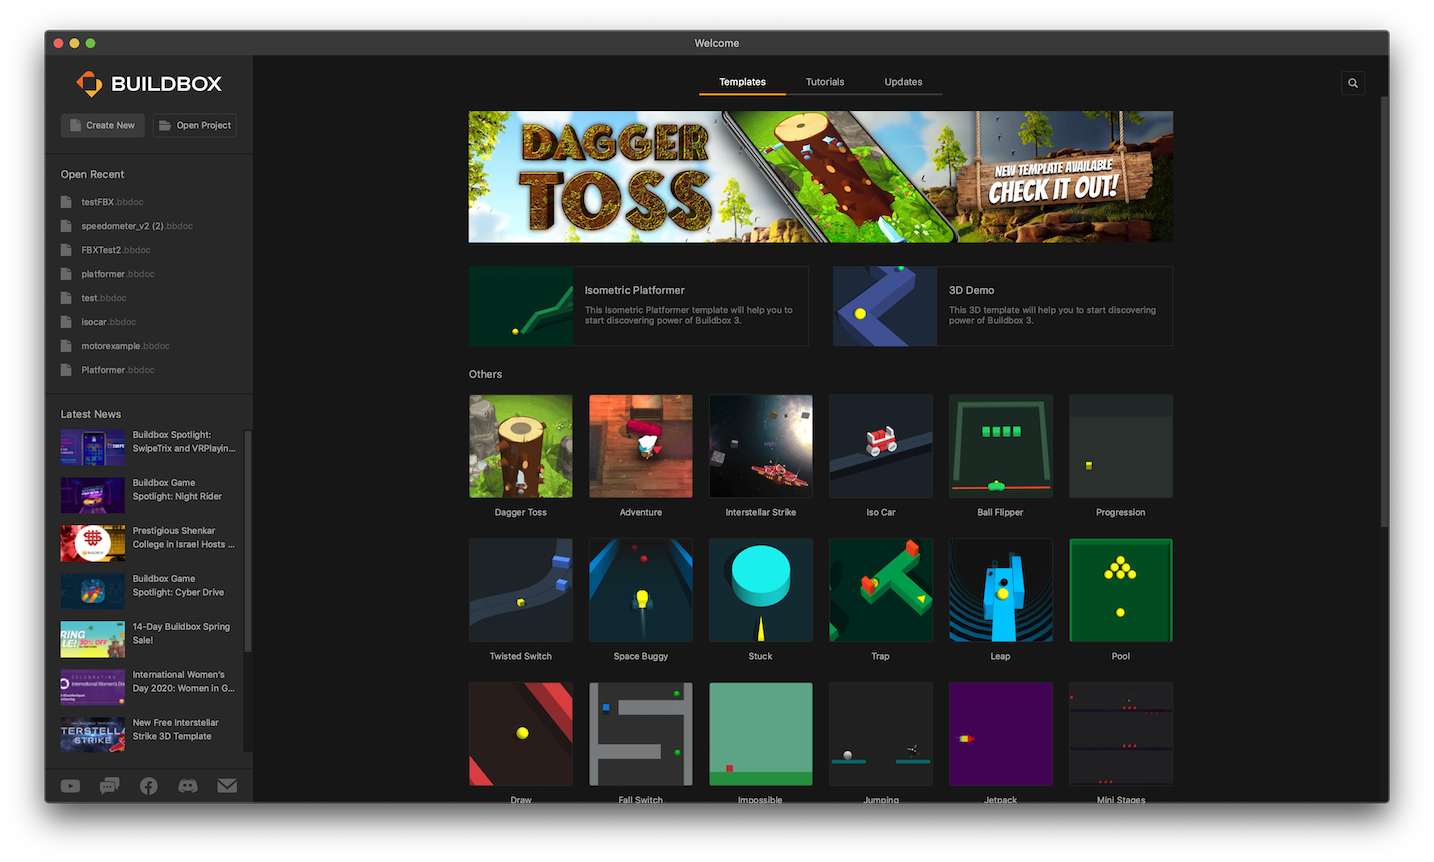Switch to the Updates tab
Viewport: 1434px width, 862px height.
pyautogui.click(x=903, y=82)
